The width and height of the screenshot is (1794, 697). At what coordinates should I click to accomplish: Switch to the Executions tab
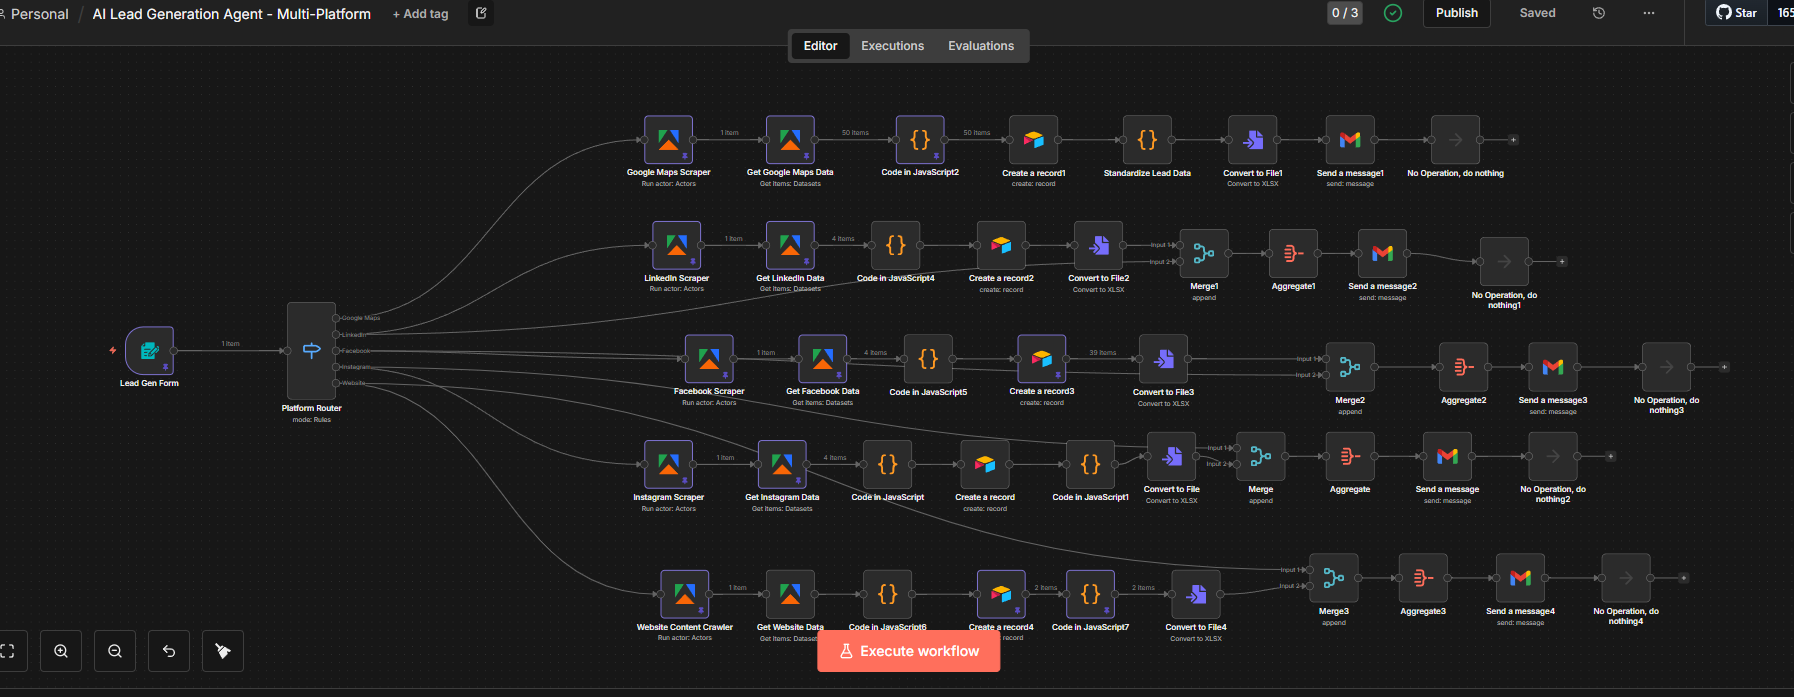click(892, 46)
